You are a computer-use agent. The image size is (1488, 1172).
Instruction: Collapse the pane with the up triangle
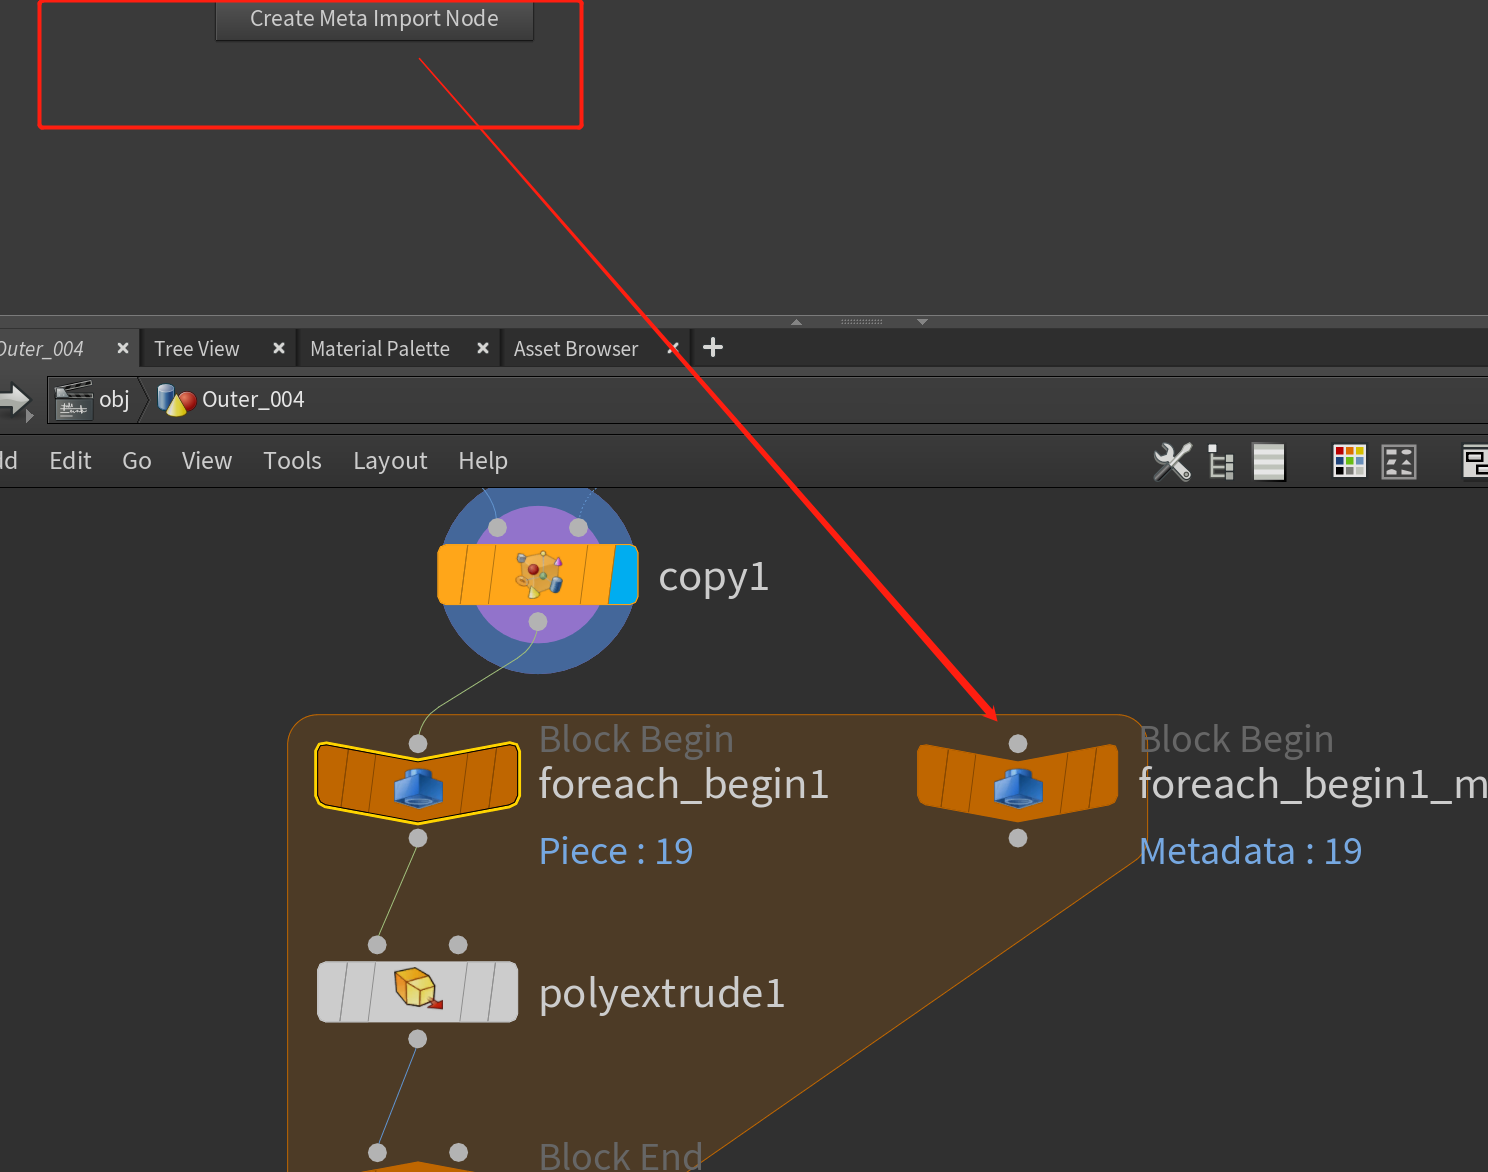click(795, 322)
